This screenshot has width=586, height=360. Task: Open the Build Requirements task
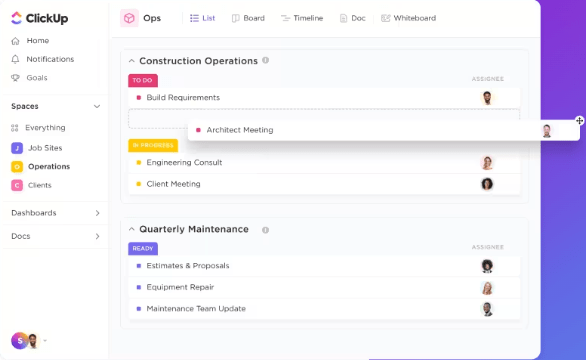pos(183,98)
